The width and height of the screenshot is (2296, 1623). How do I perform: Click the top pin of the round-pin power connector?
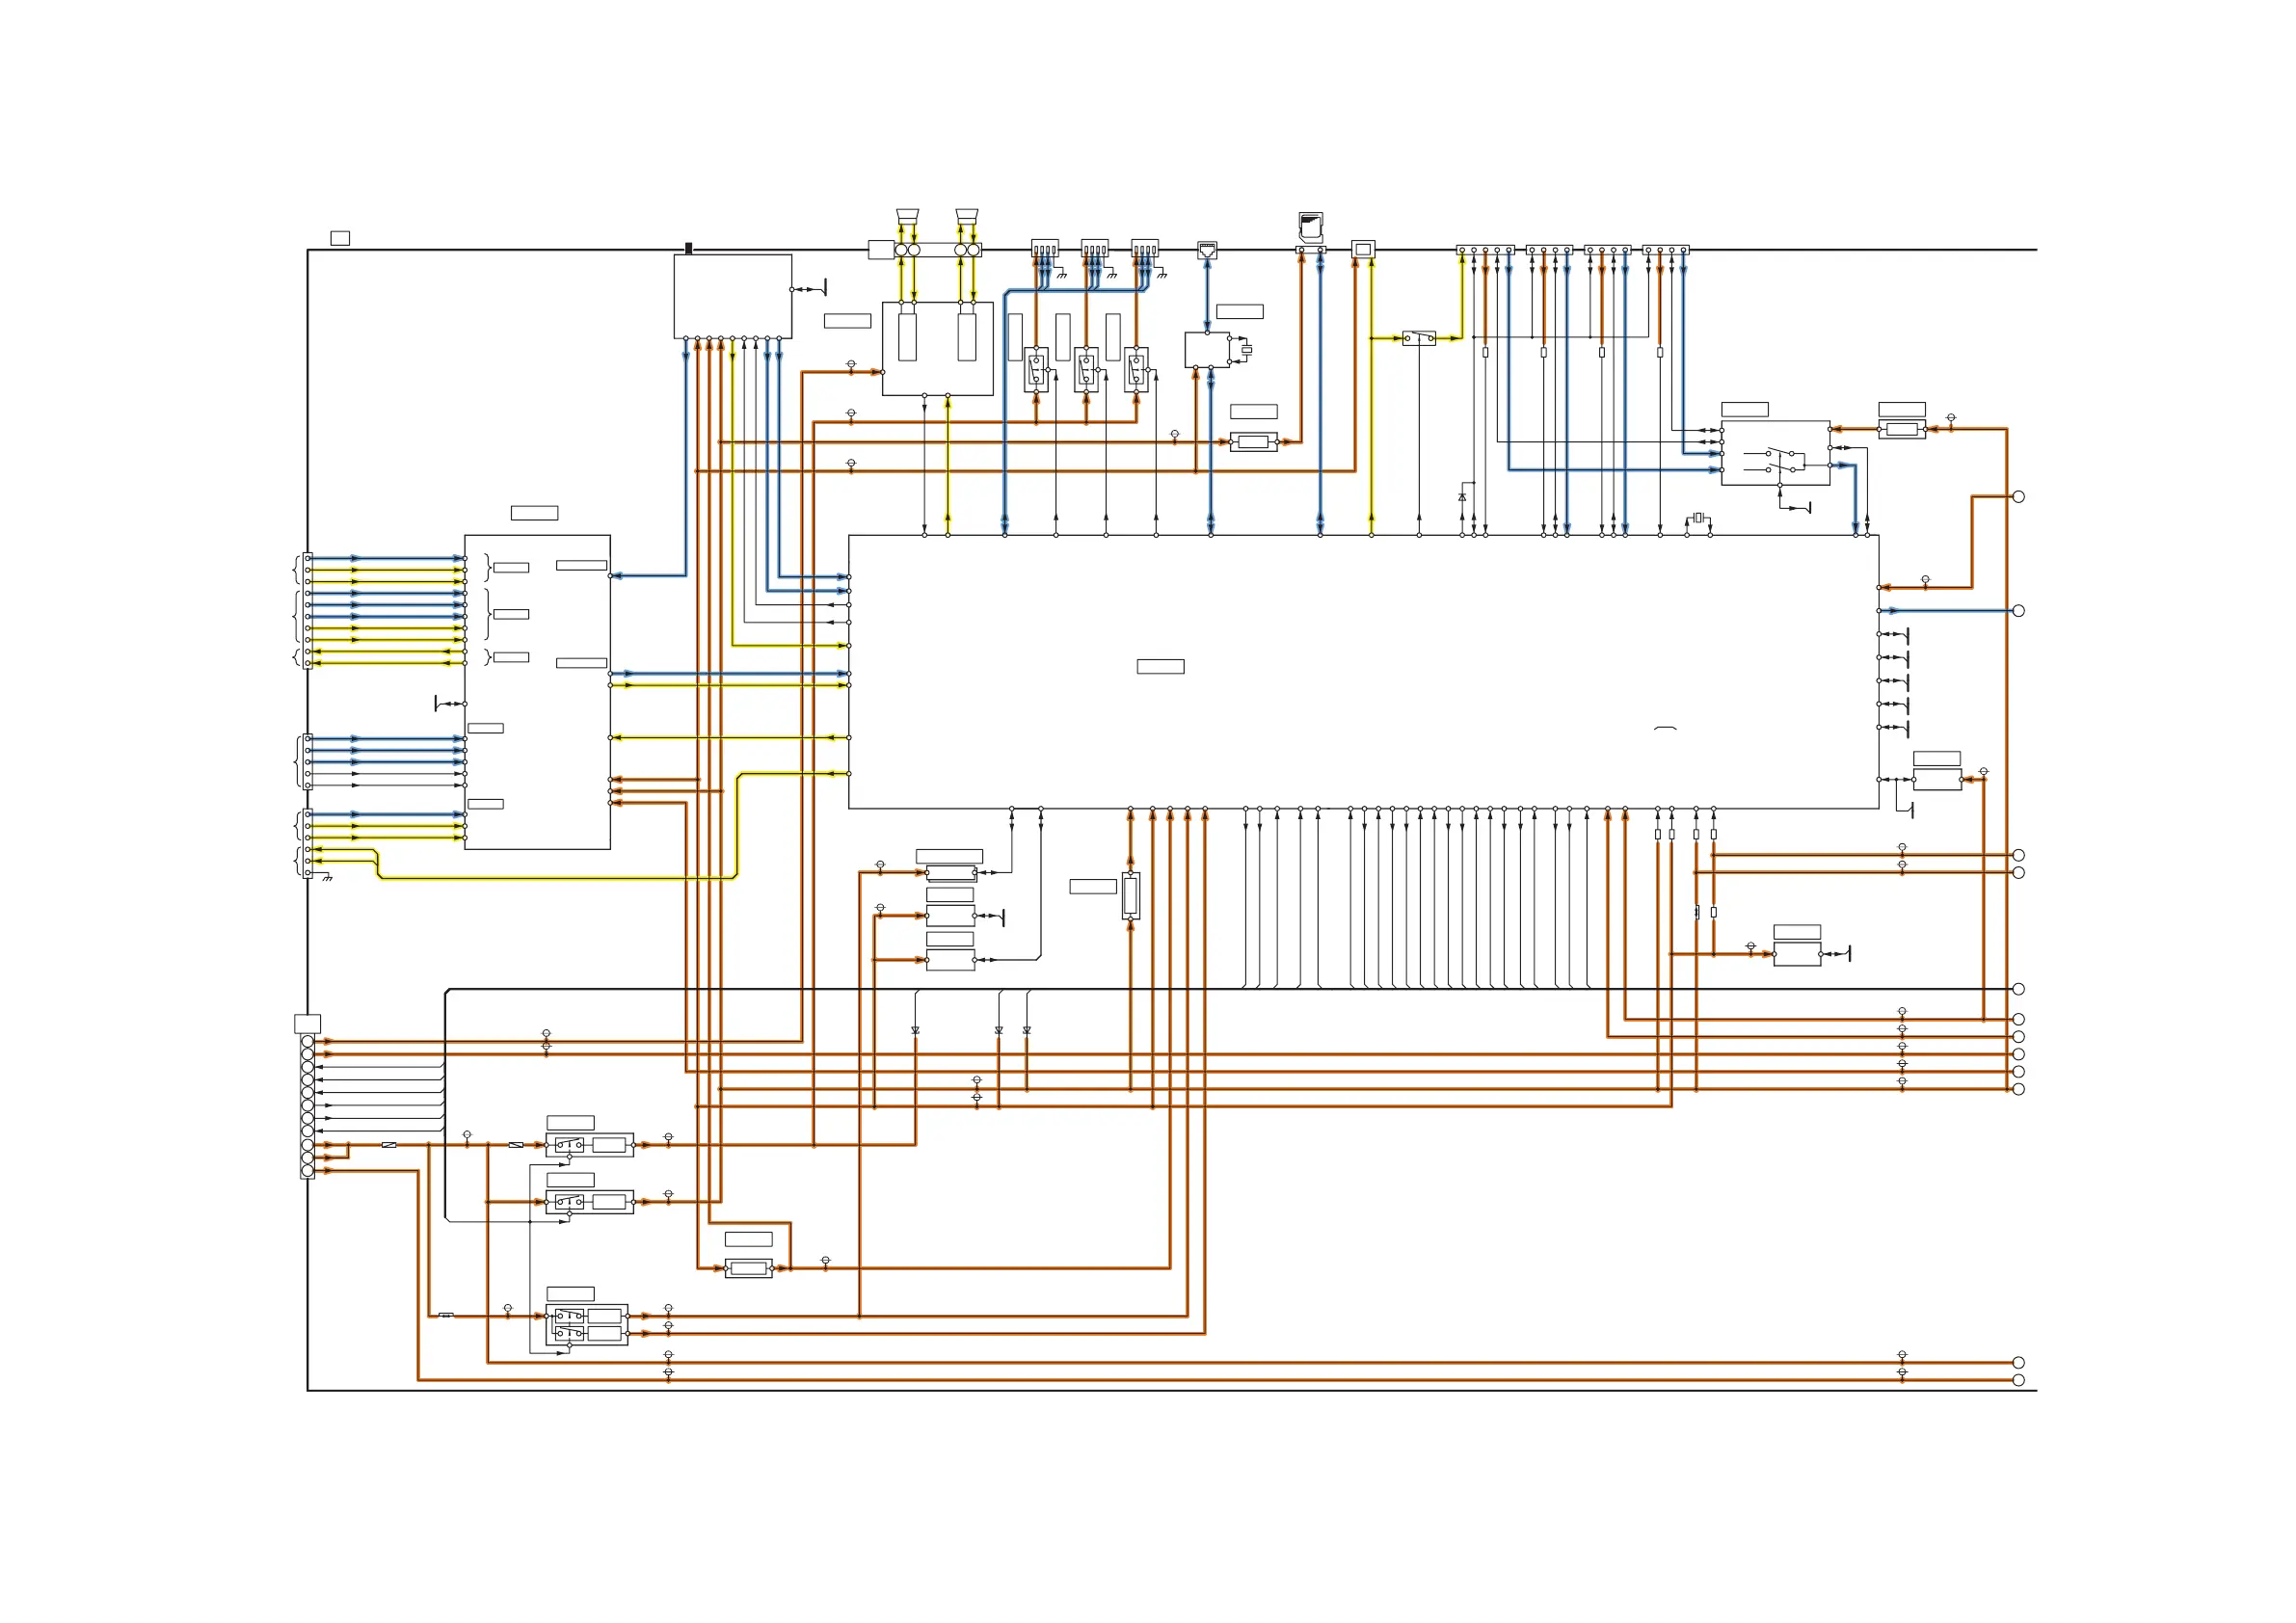pos(307,1041)
